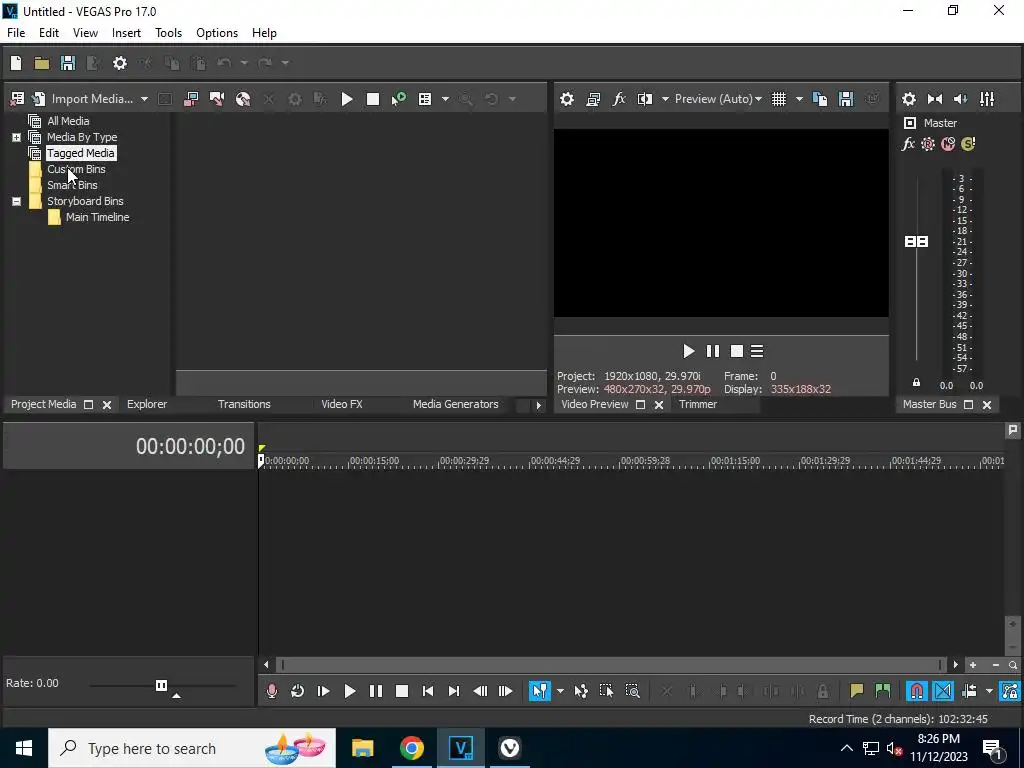Insert a marker using the marker icon

(856, 691)
